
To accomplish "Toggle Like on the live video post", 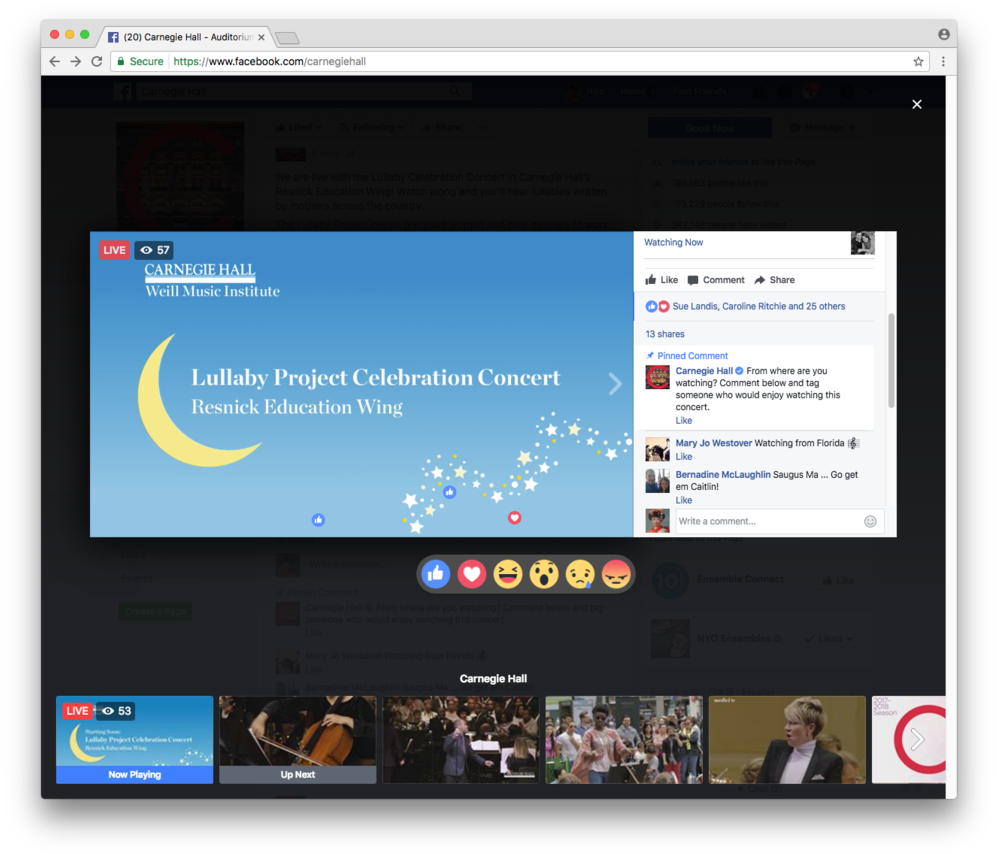I will [x=661, y=280].
